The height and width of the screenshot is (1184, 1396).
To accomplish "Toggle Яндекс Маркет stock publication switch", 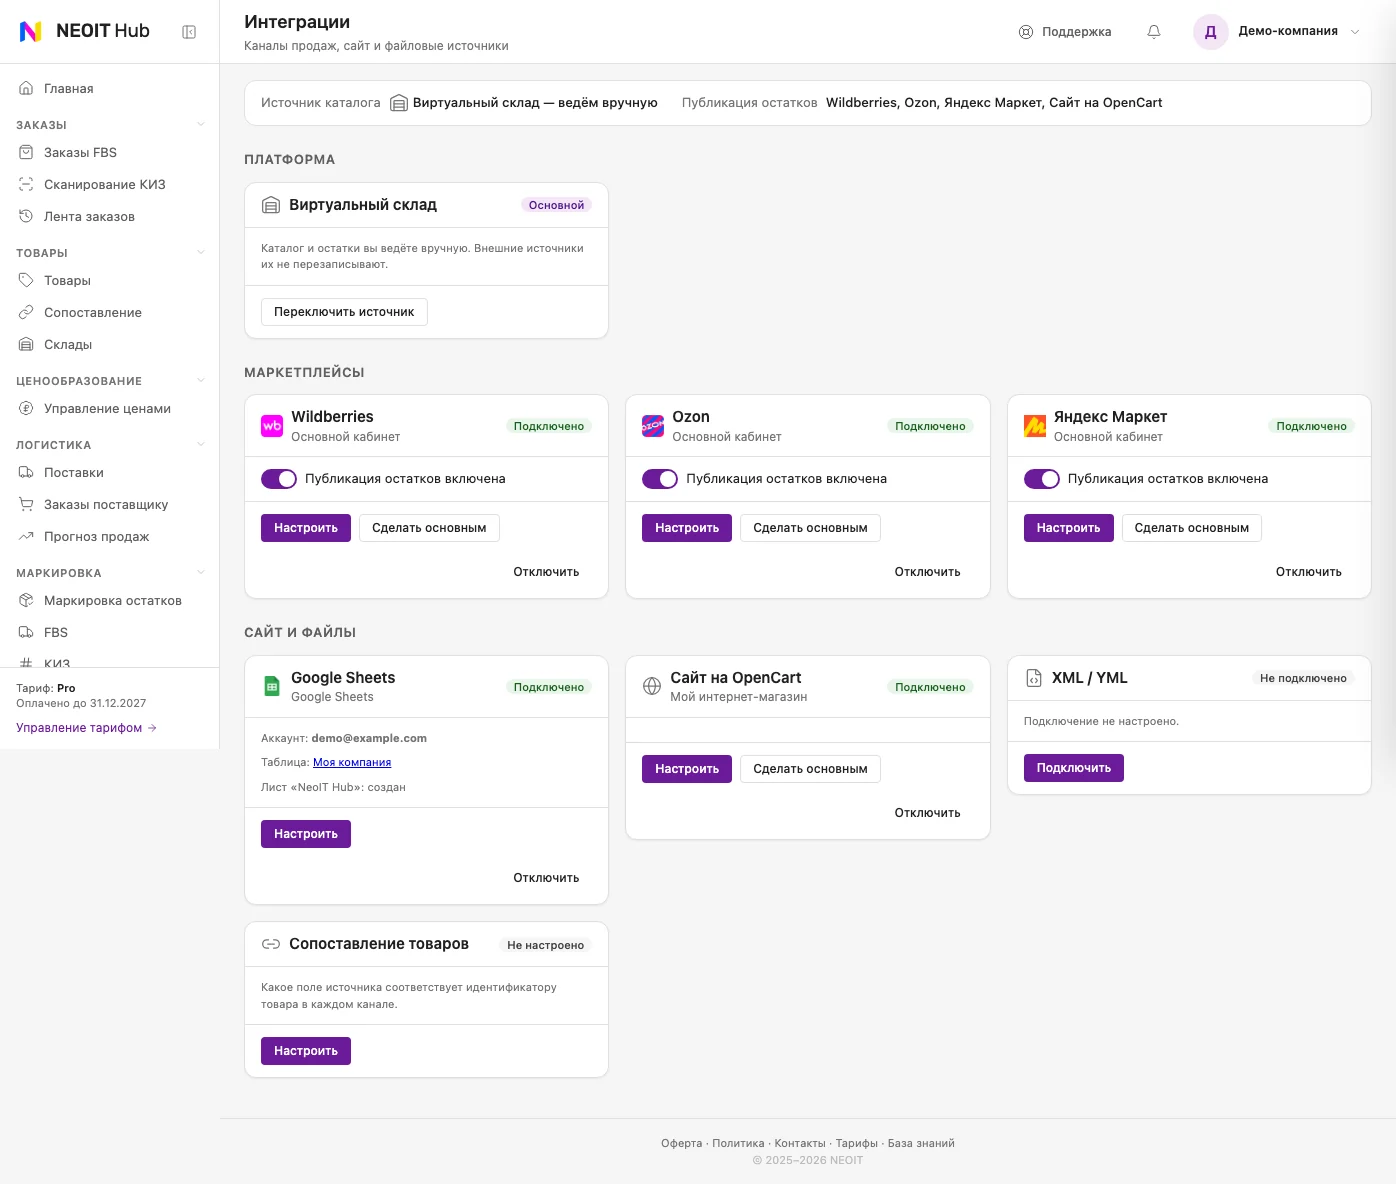I will click(x=1042, y=479).
